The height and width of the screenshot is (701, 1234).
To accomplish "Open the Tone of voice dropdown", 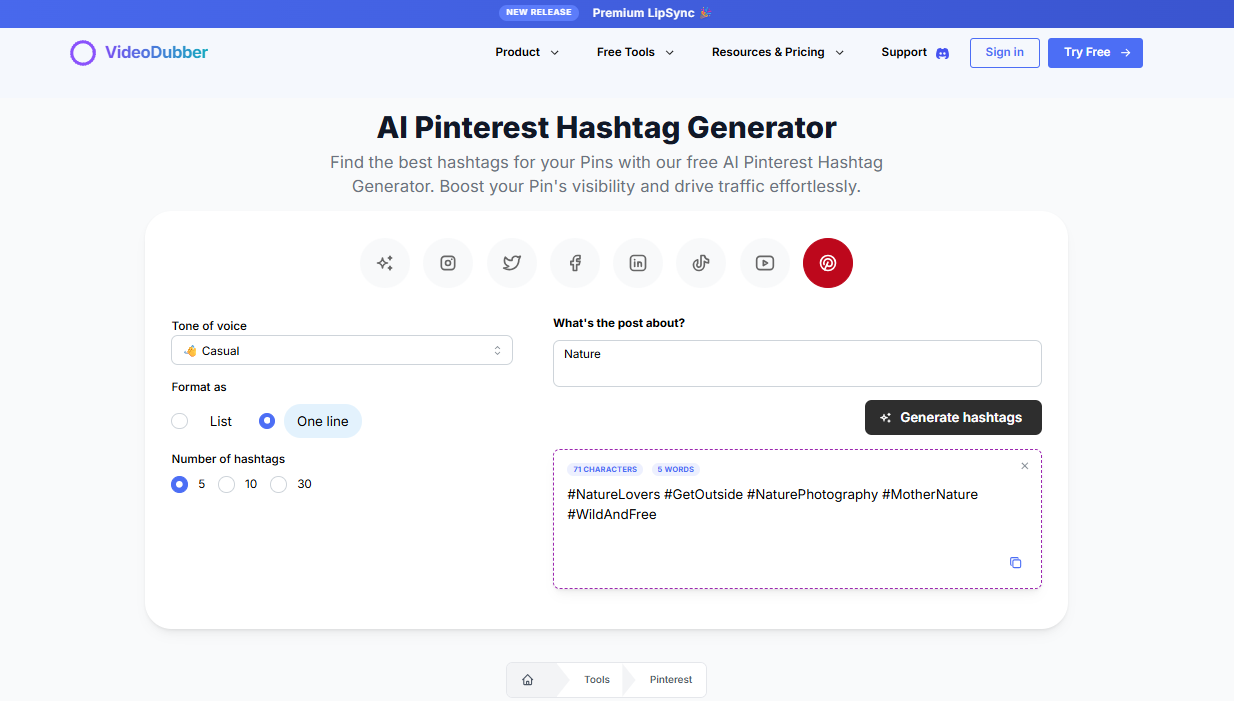I will tap(342, 350).
